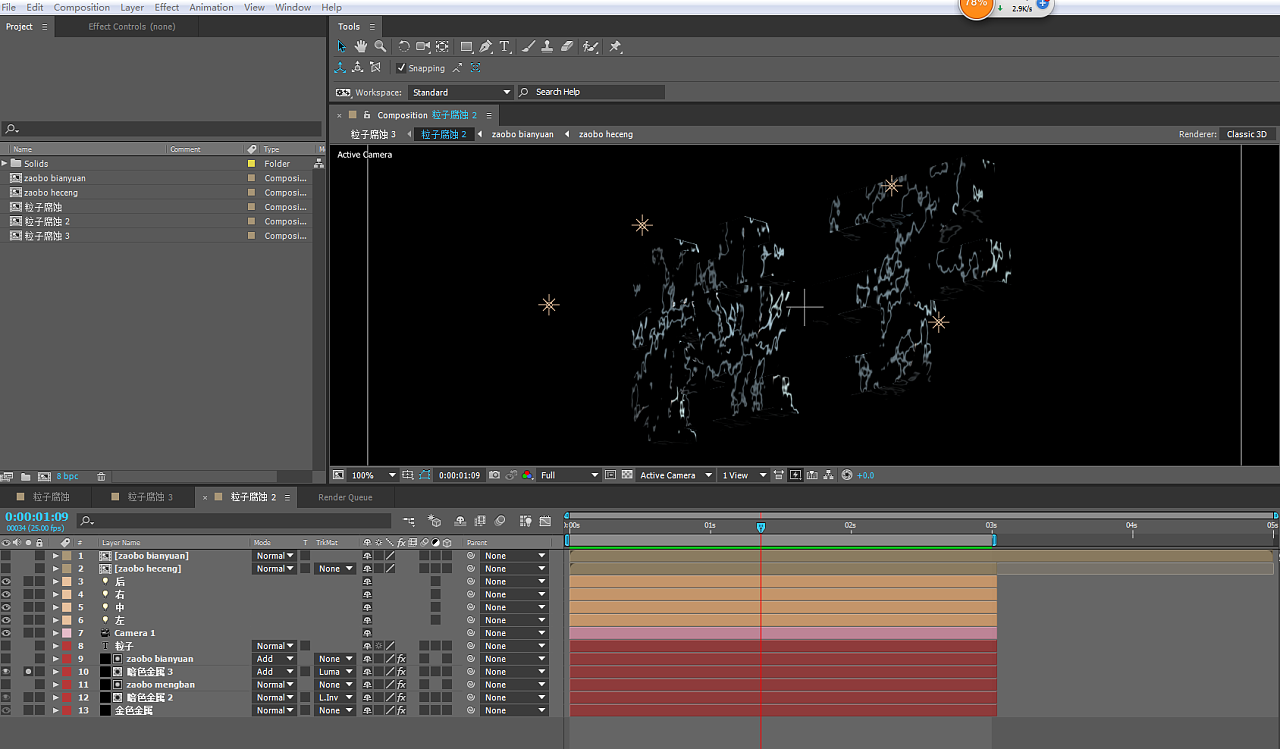This screenshot has width=1280, height=749.
Task: Expand layer 7 Camera 1 properties
Action: coord(56,633)
